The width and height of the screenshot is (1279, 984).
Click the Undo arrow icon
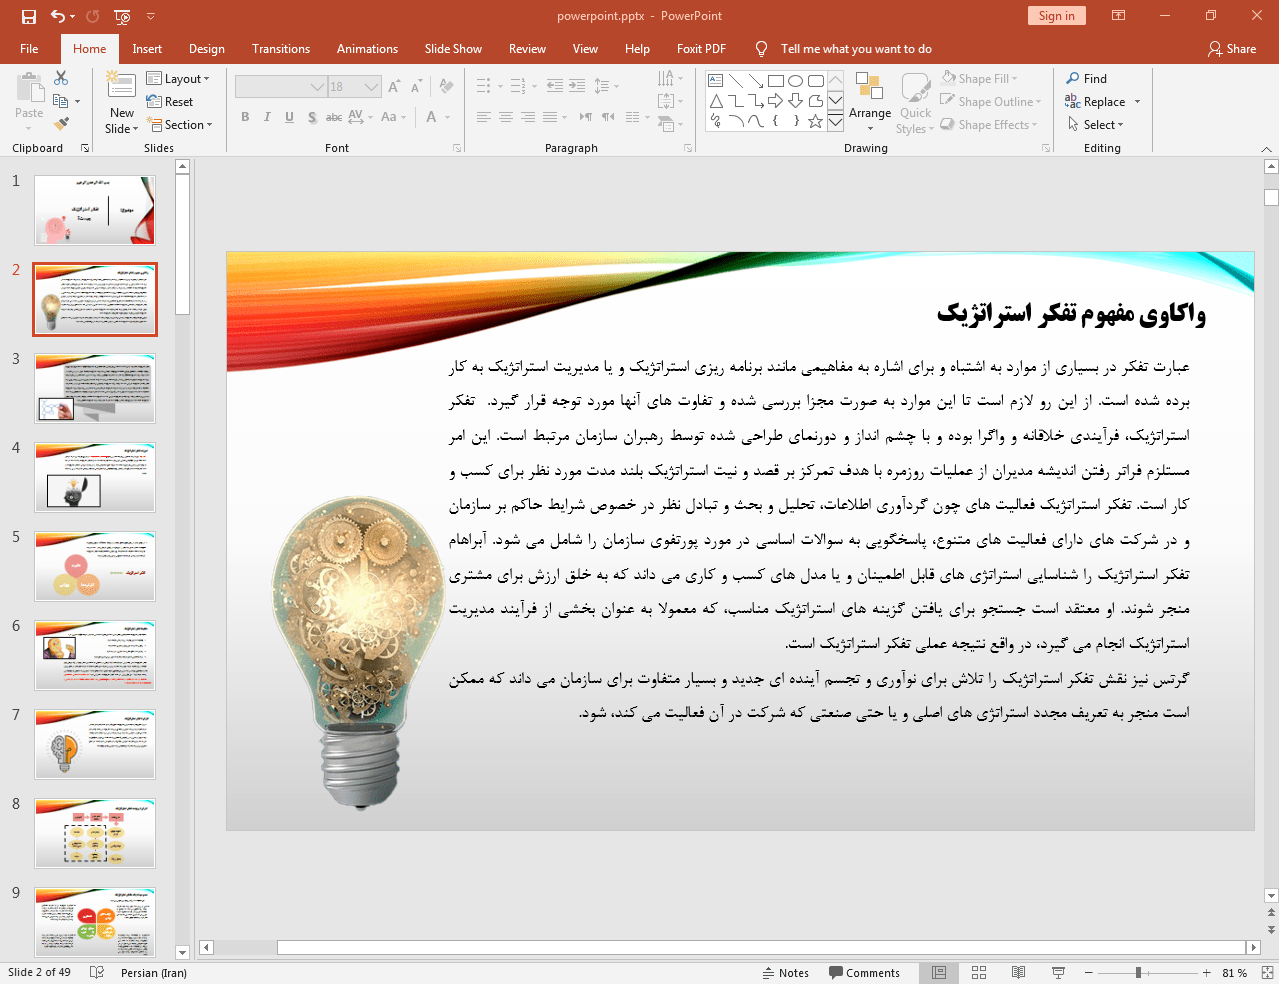coord(58,16)
